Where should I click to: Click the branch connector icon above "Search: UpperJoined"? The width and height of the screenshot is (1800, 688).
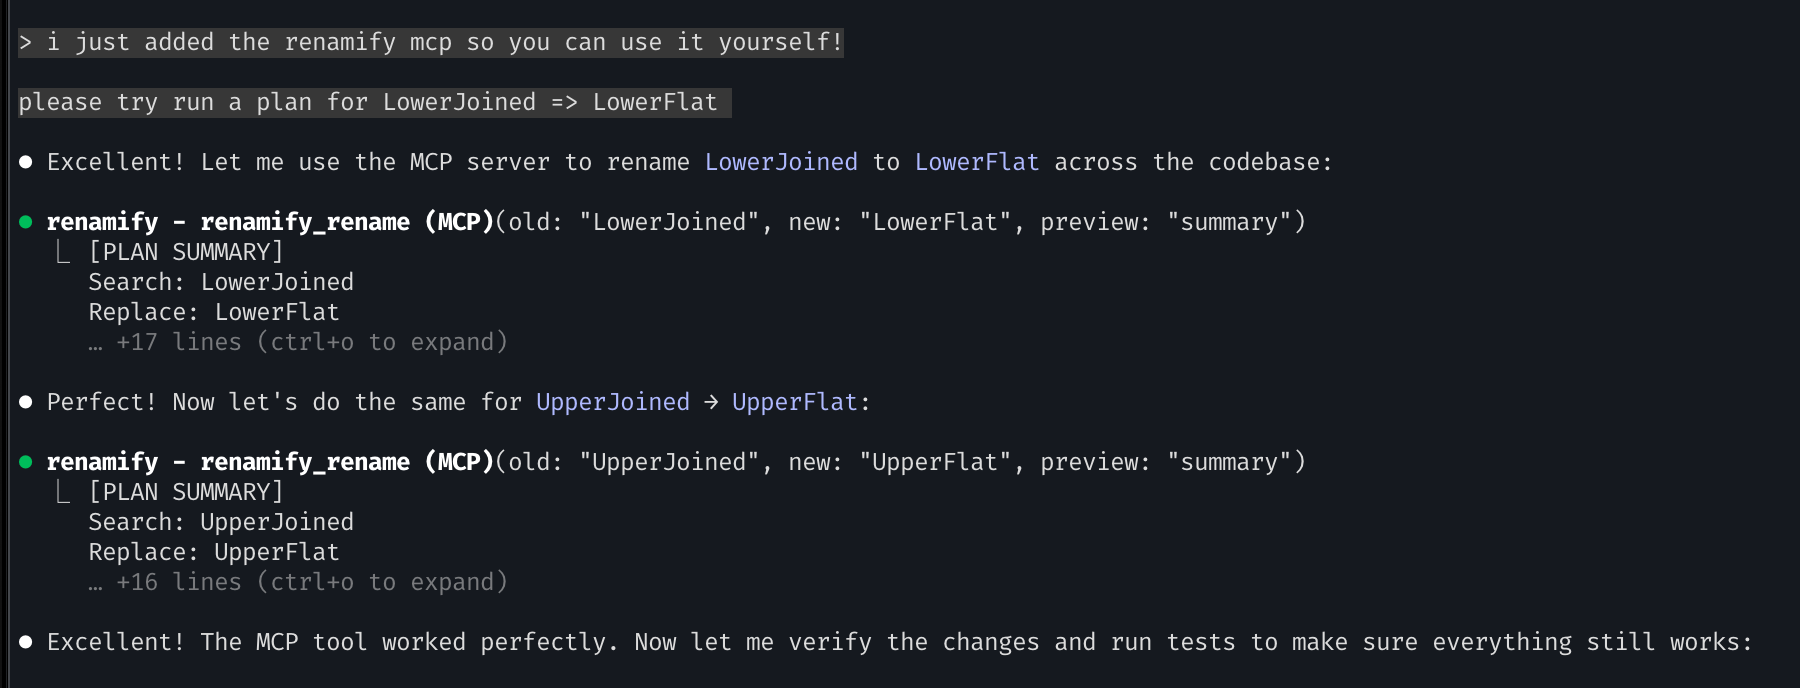coord(63,492)
